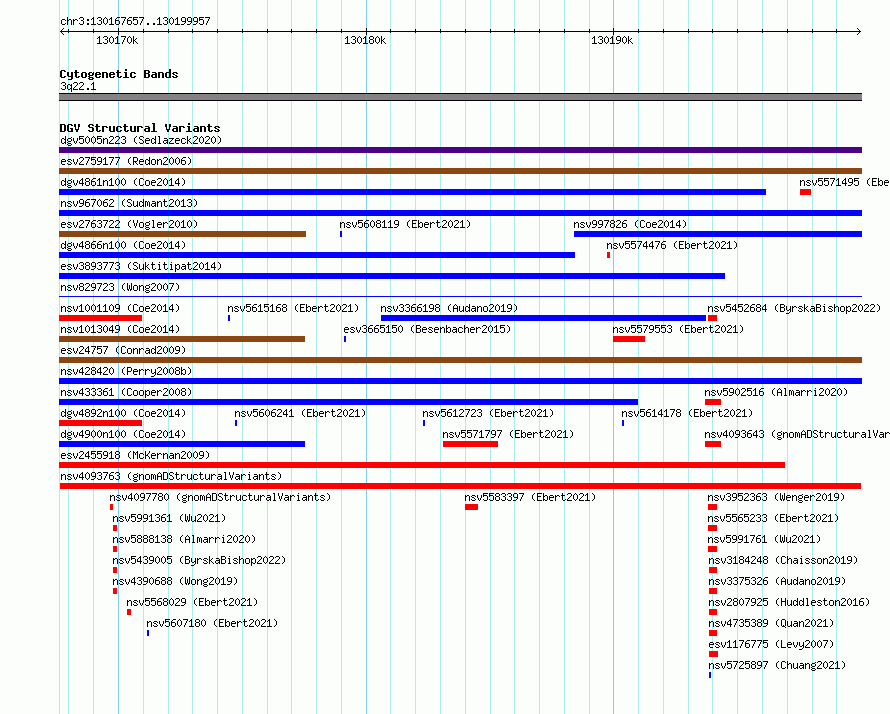Open nsv433361 (Cooper2008) variant
890x714 pixels.
click(126, 392)
